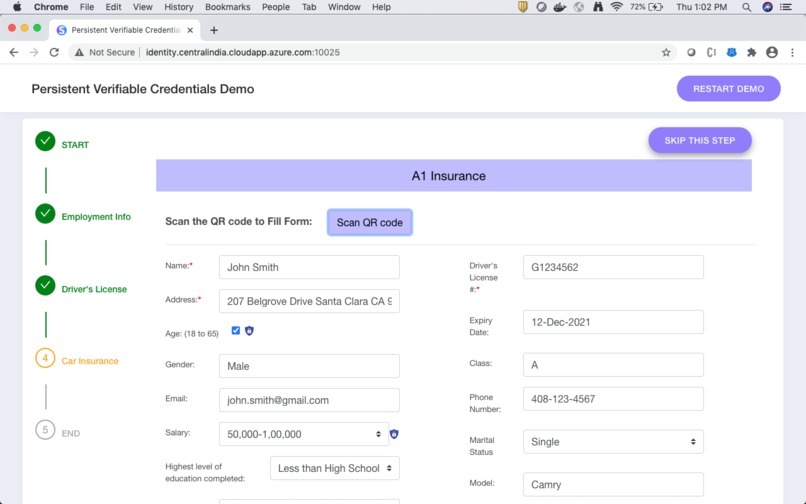Click the Driver's License step label
The image size is (806, 504).
tap(94, 289)
